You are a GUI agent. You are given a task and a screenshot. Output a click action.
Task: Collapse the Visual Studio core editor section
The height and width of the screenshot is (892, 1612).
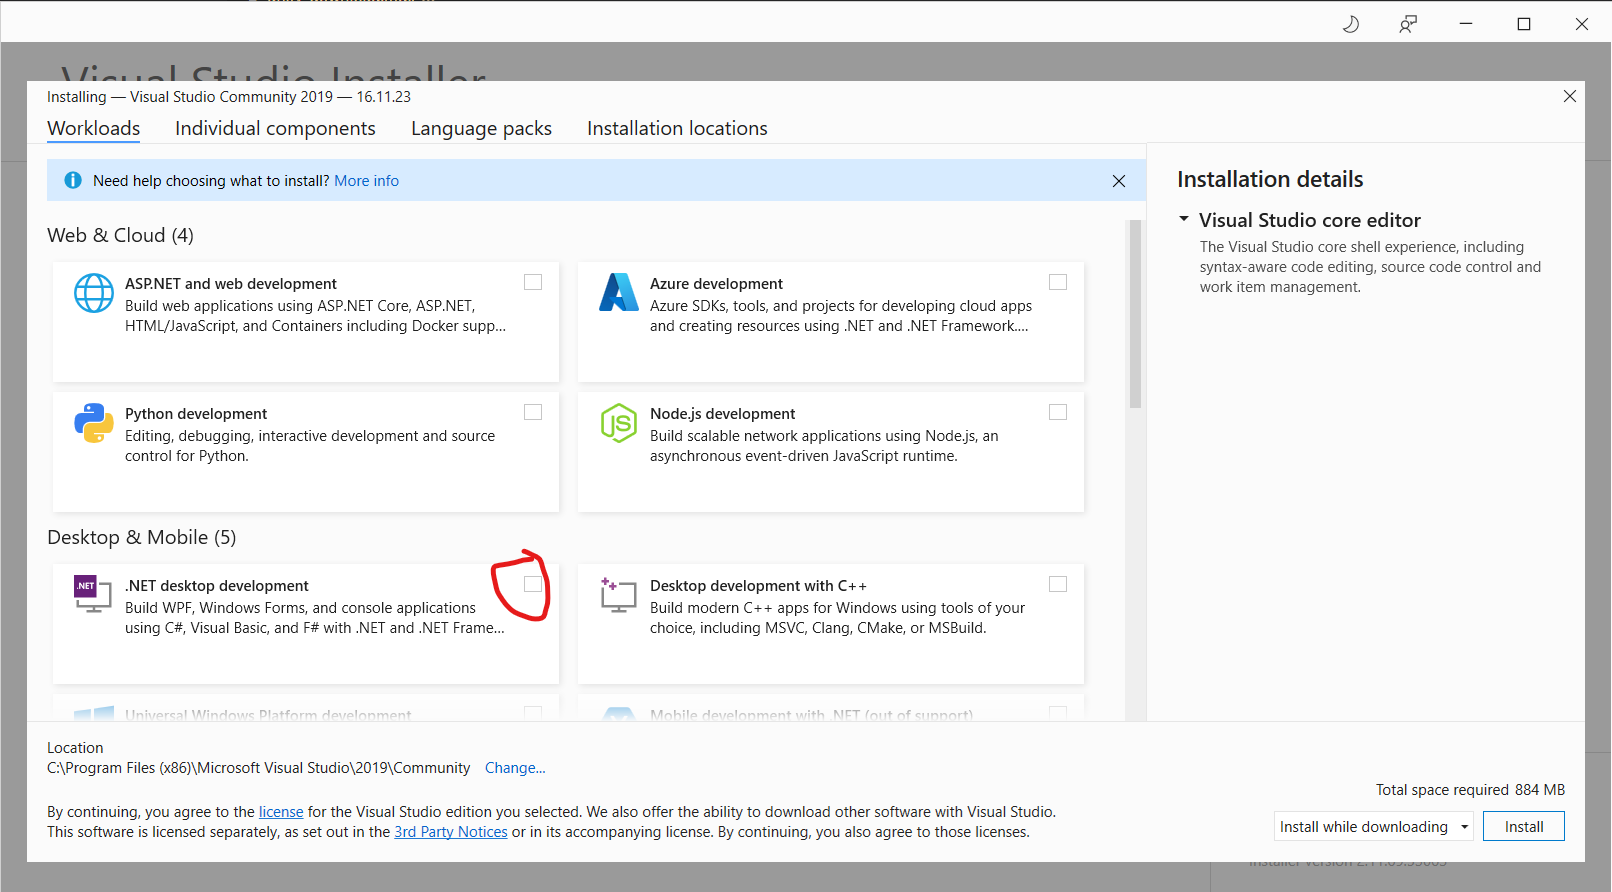coord(1184,219)
